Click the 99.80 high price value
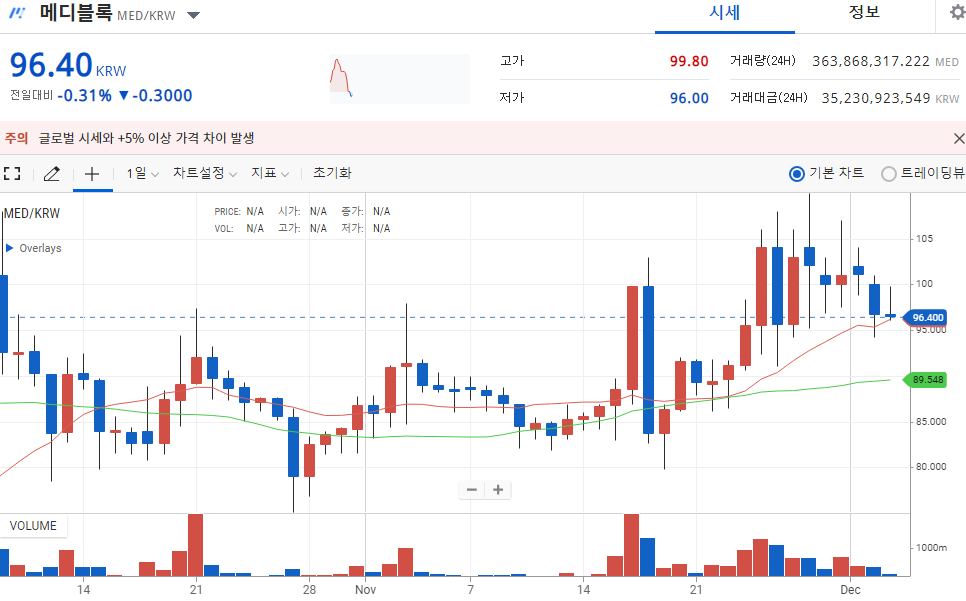Screen dimensions: 966x601 point(689,62)
